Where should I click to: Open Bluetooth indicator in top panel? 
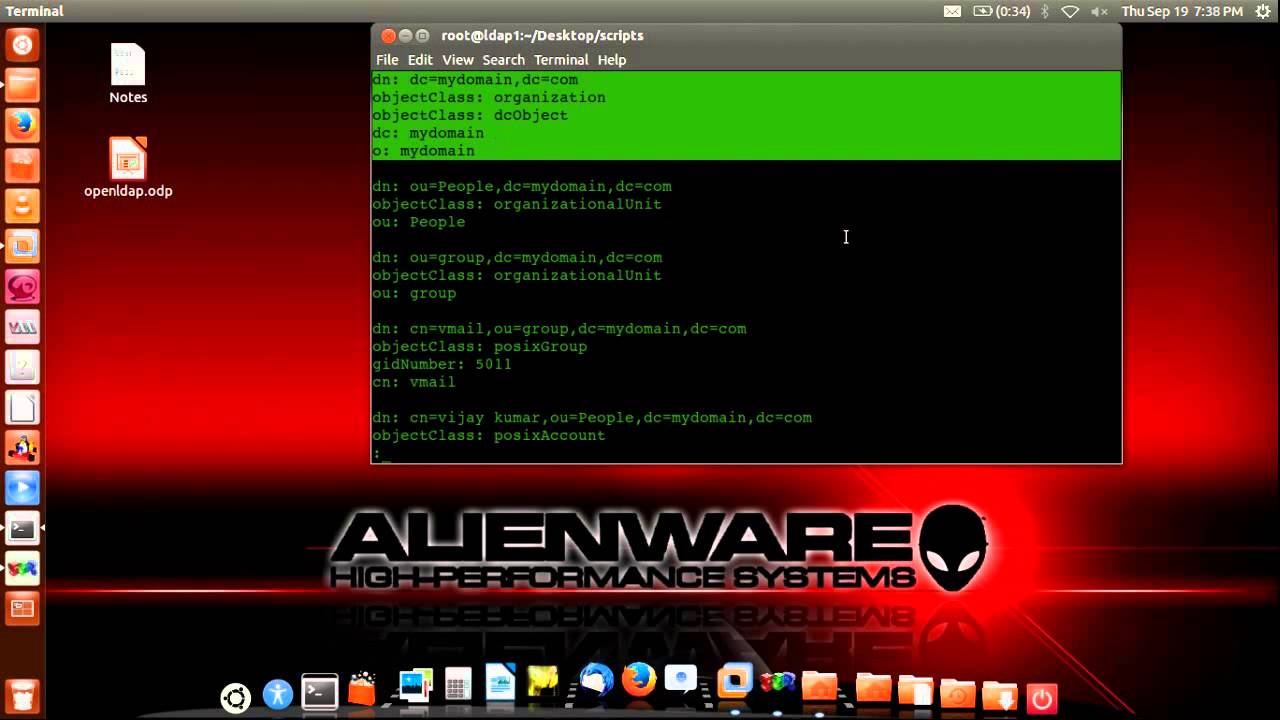(1045, 11)
